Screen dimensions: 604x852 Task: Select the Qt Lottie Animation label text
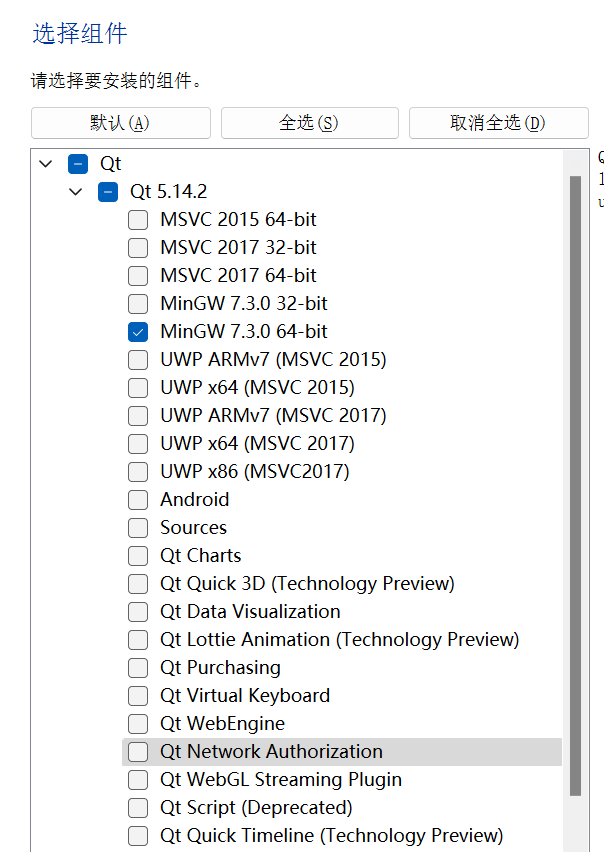339,640
